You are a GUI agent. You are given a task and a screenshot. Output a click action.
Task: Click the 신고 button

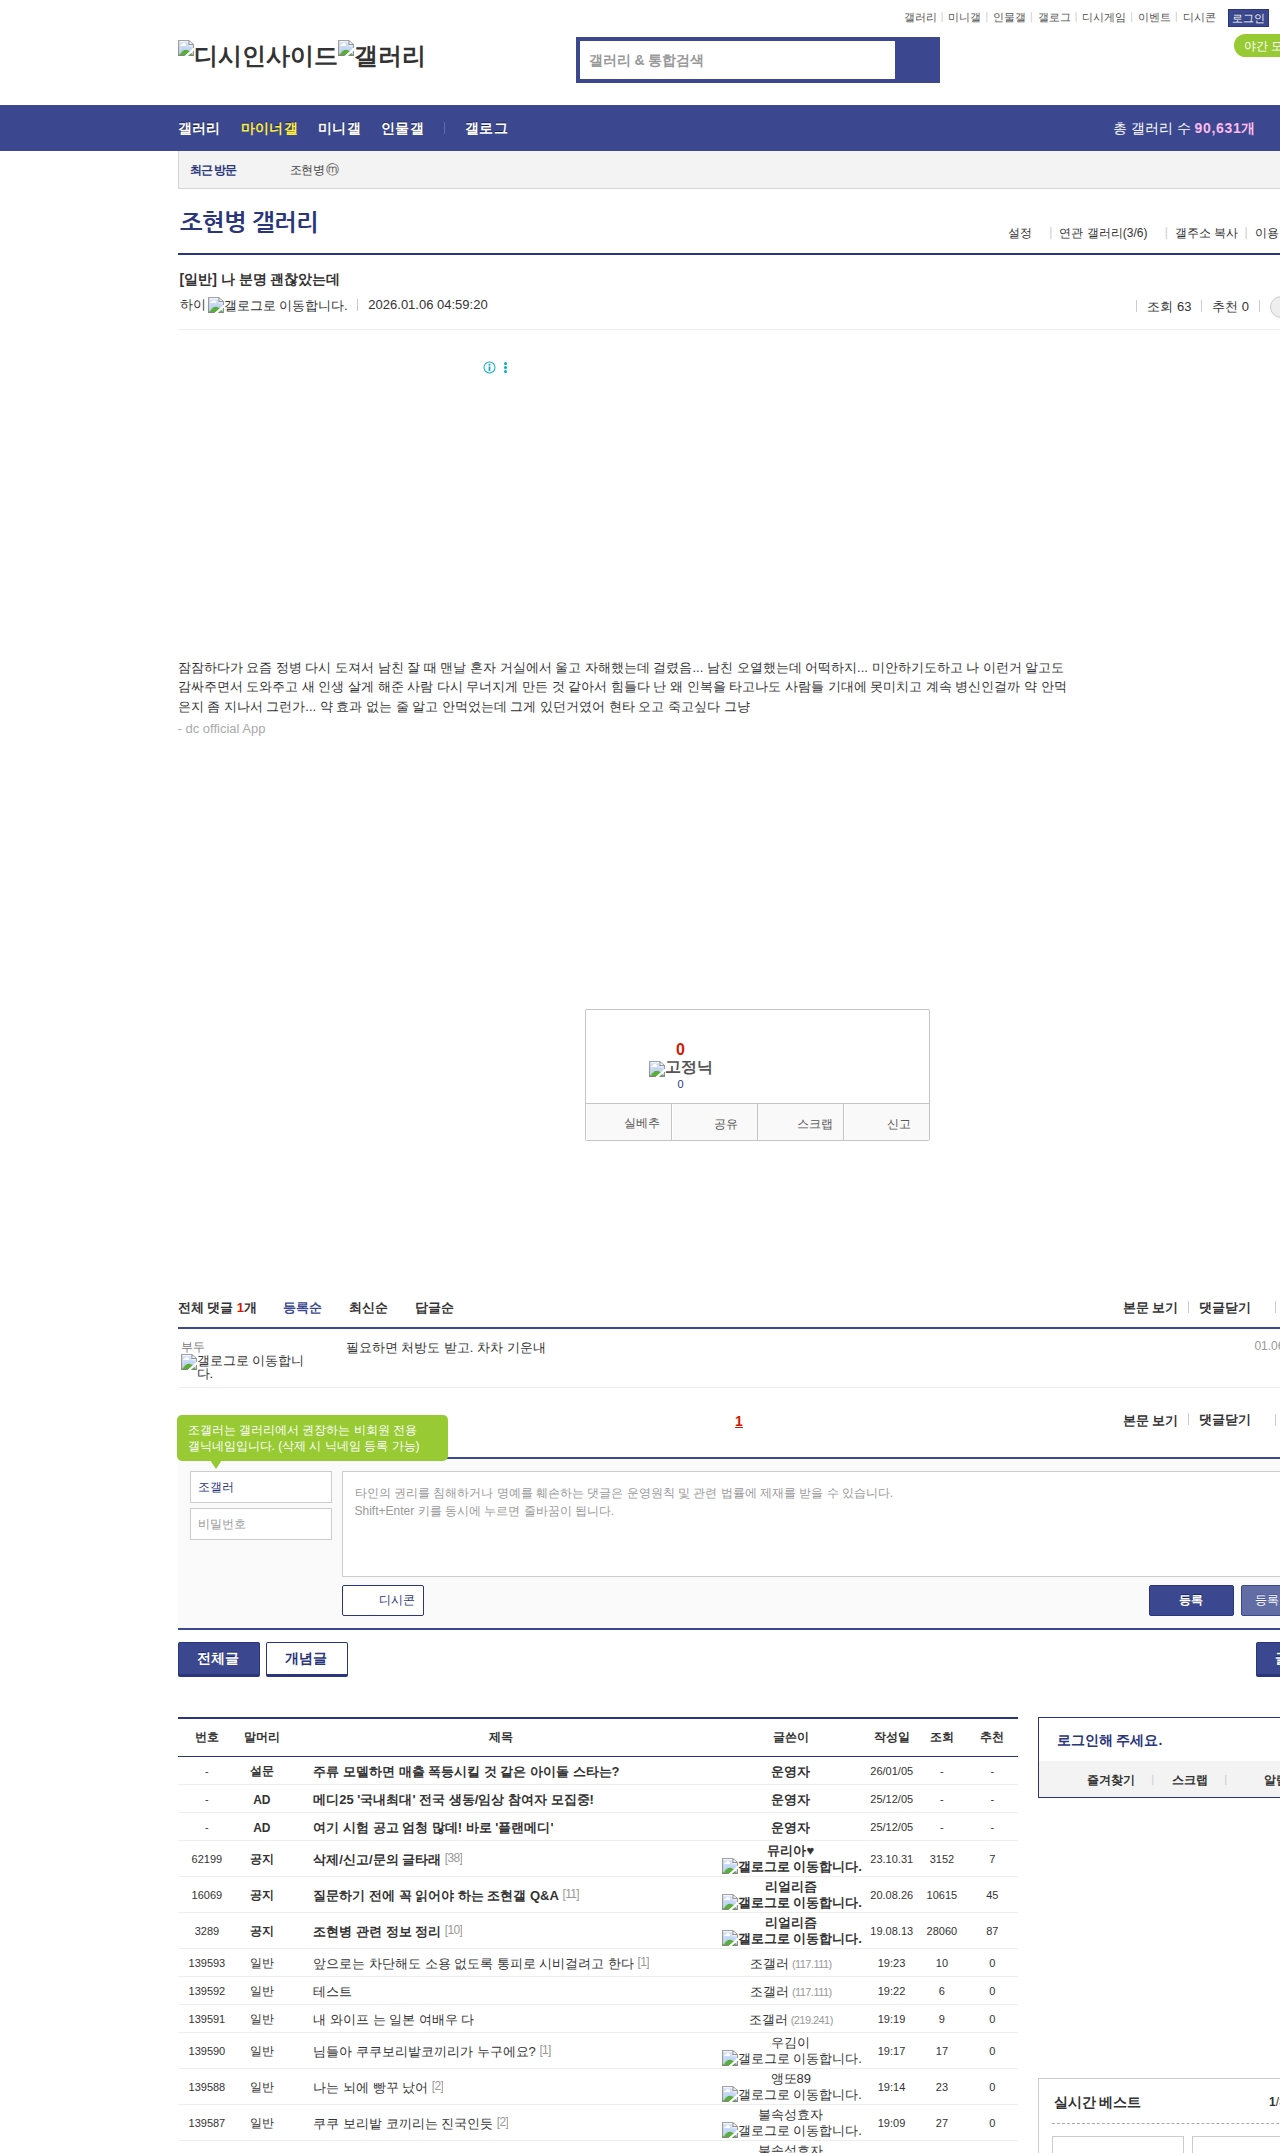tap(887, 1123)
